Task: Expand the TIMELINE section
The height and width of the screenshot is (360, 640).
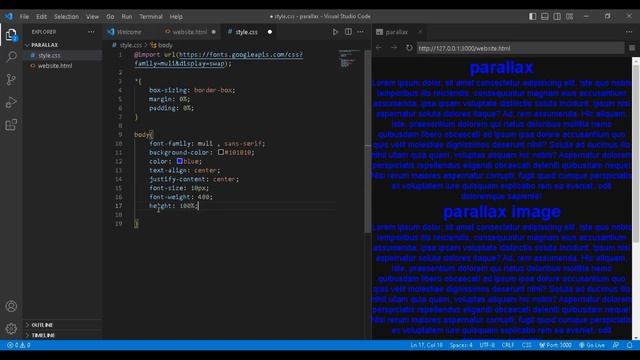Action: coord(43,335)
